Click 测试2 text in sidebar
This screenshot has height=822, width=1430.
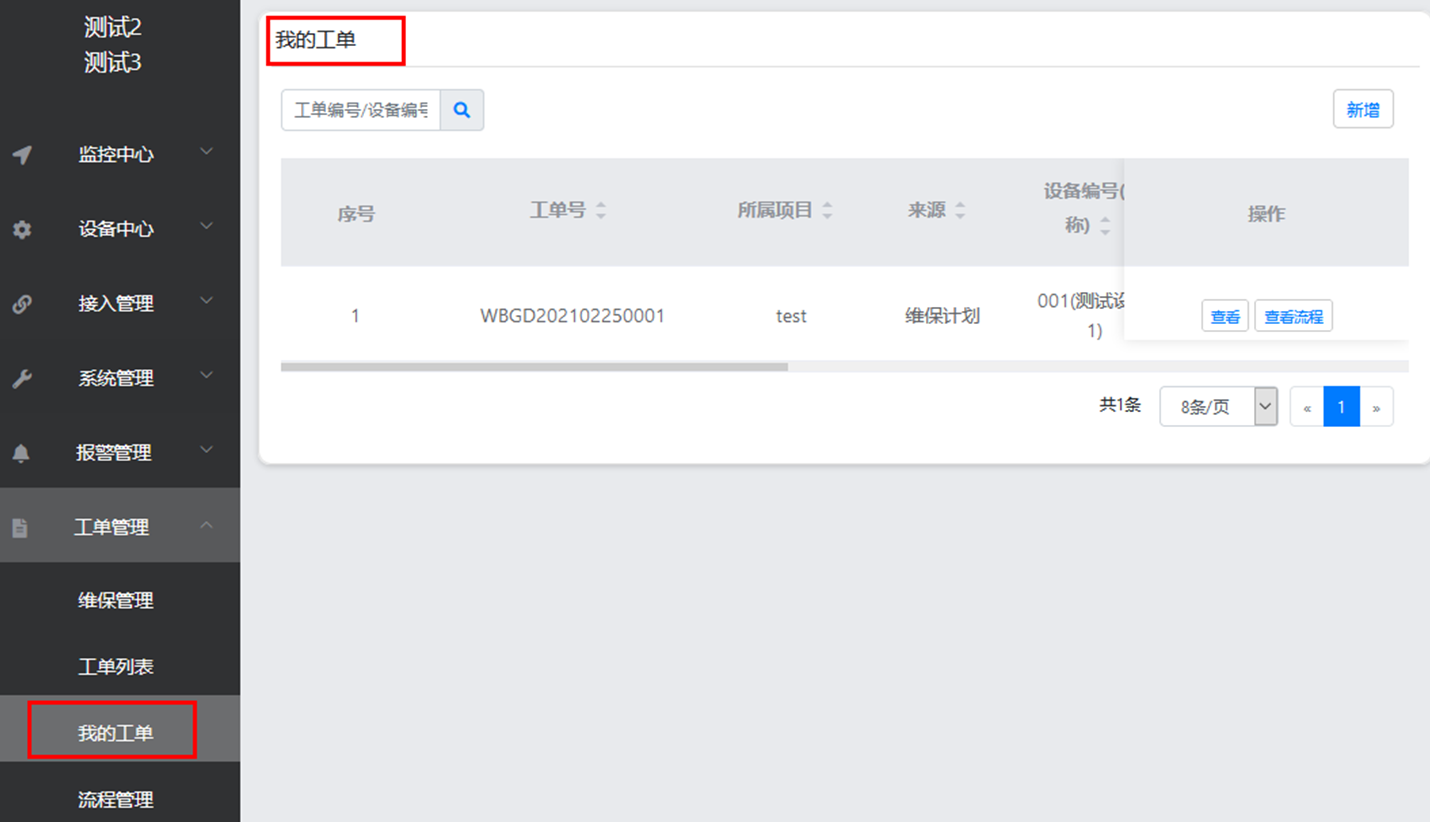(113, 28)
